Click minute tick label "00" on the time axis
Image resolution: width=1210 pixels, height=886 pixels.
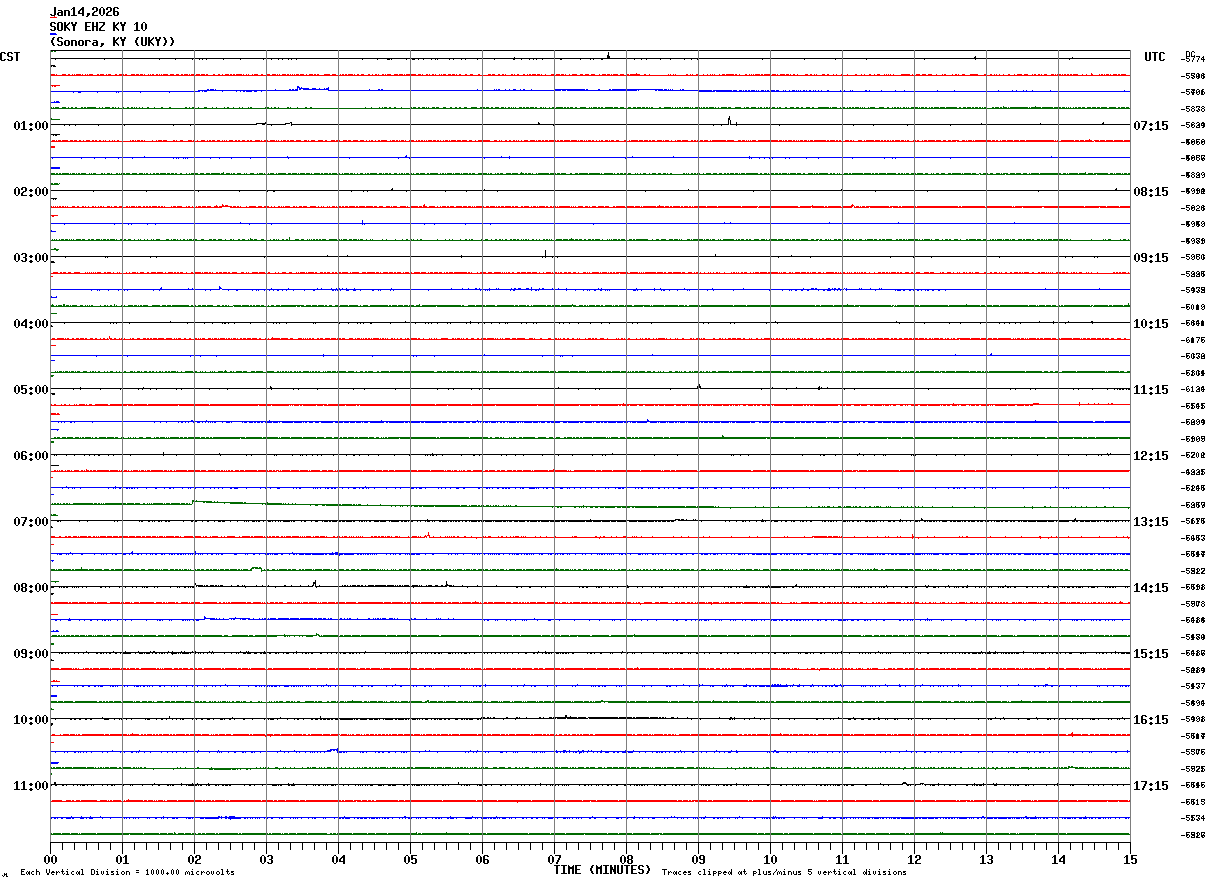pyautogui.click(x=50, y=859)
